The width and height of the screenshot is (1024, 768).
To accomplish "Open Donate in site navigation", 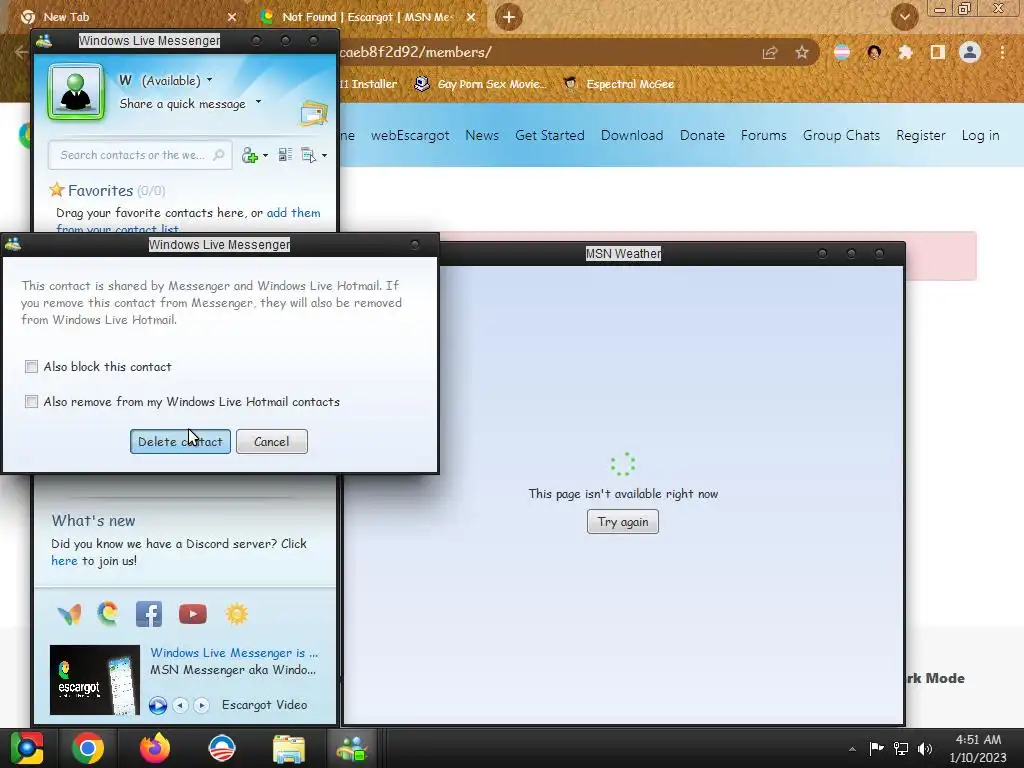I will (703, 135).
